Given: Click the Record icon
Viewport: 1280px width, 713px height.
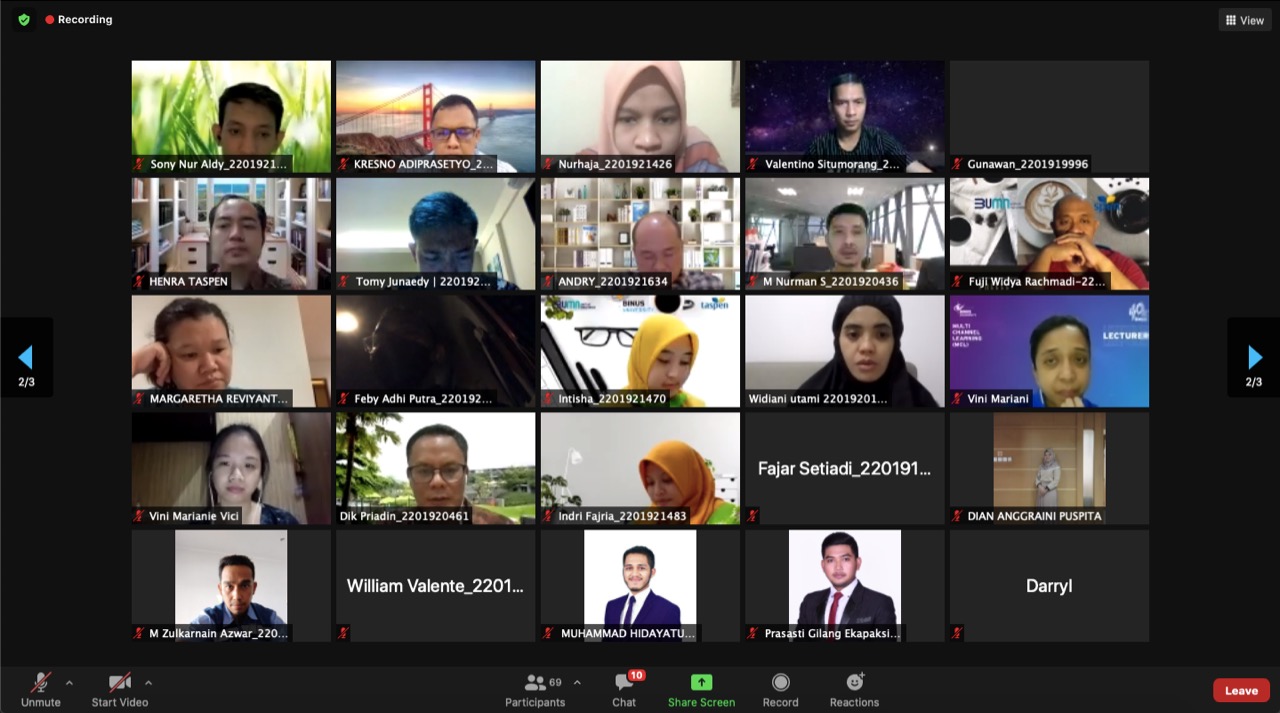Looking at the screenshot, I should pos(780,683).
